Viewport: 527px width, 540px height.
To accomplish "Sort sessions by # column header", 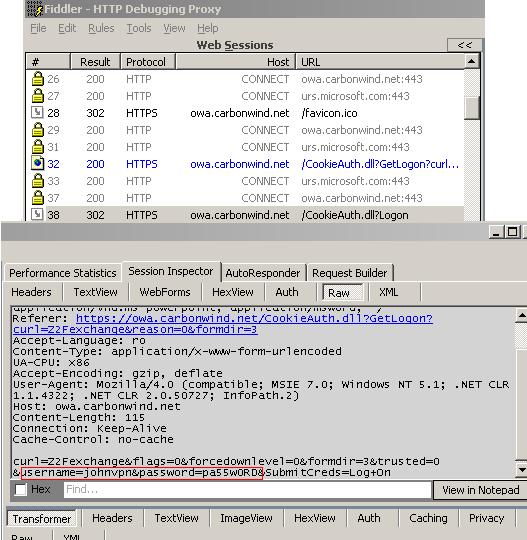I will (48, 62).
